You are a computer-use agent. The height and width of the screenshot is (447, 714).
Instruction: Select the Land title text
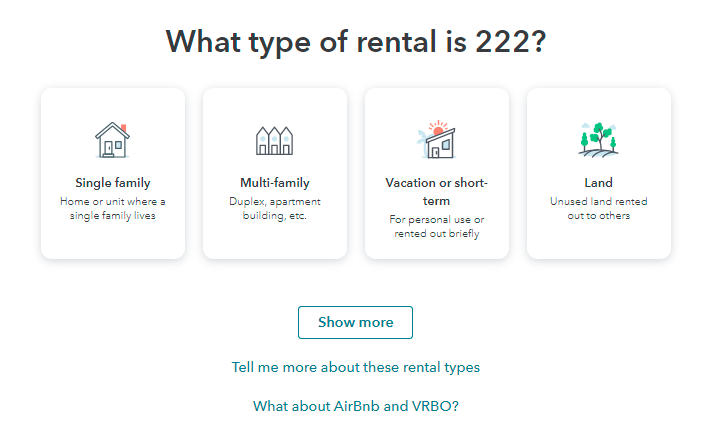click(x=598, y=183)
